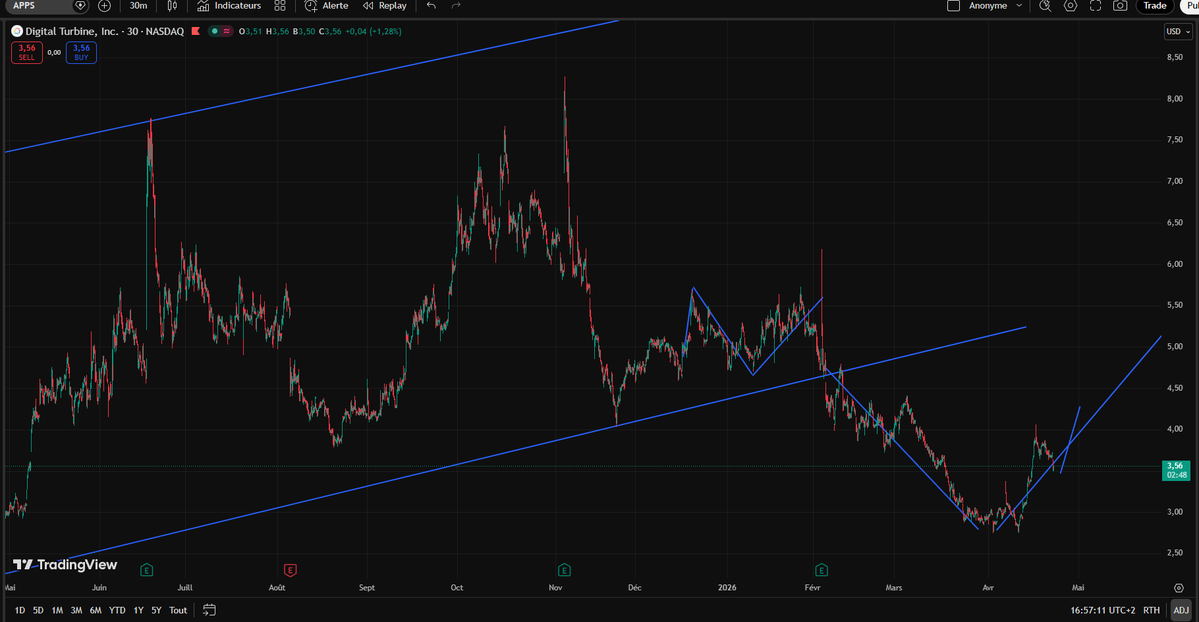
Task: Click the current price label 3,56 on price axis
Action: [x=1176, y=471]
